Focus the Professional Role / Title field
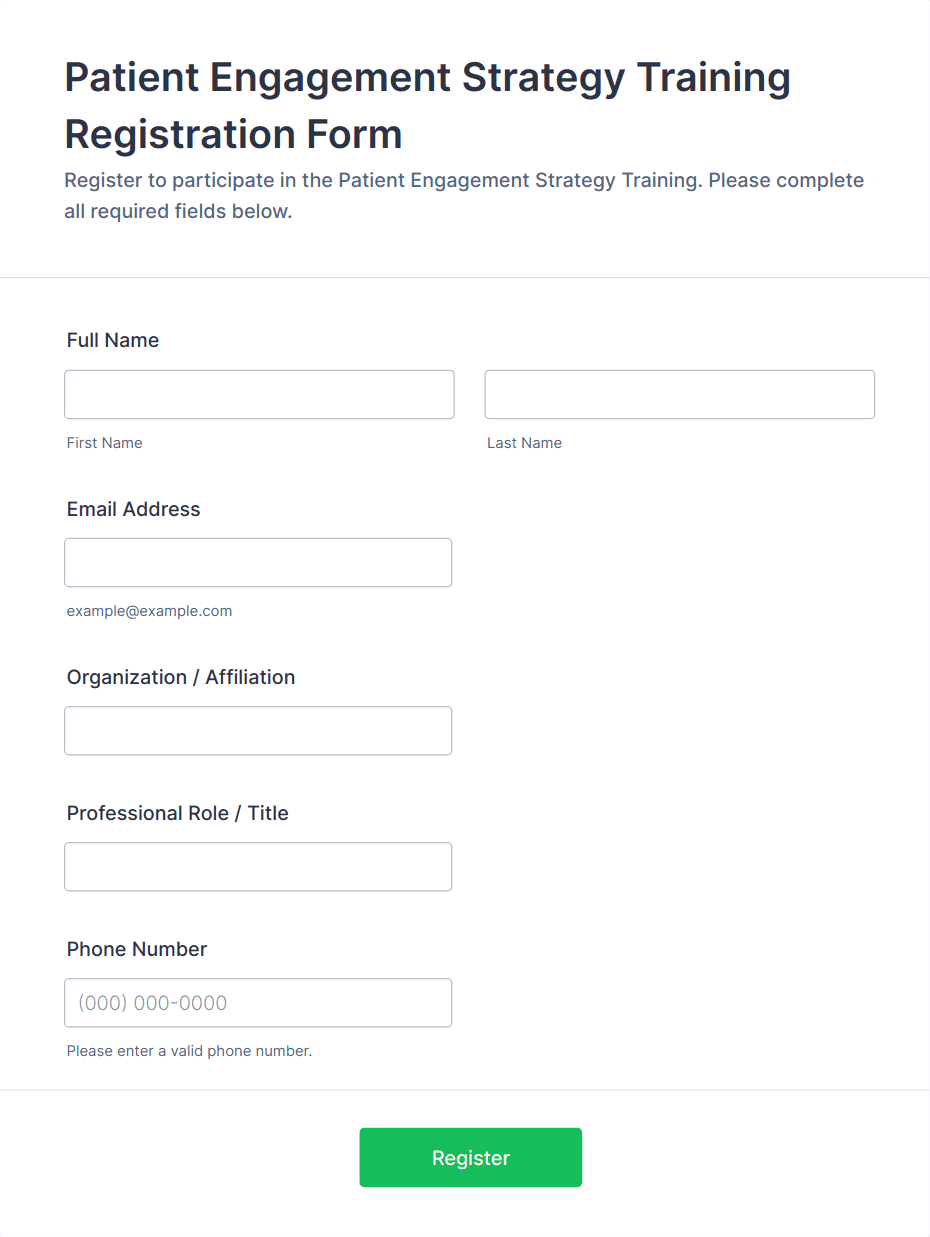Viewport: 930px width, 1237px height. (x=258, y=867)
